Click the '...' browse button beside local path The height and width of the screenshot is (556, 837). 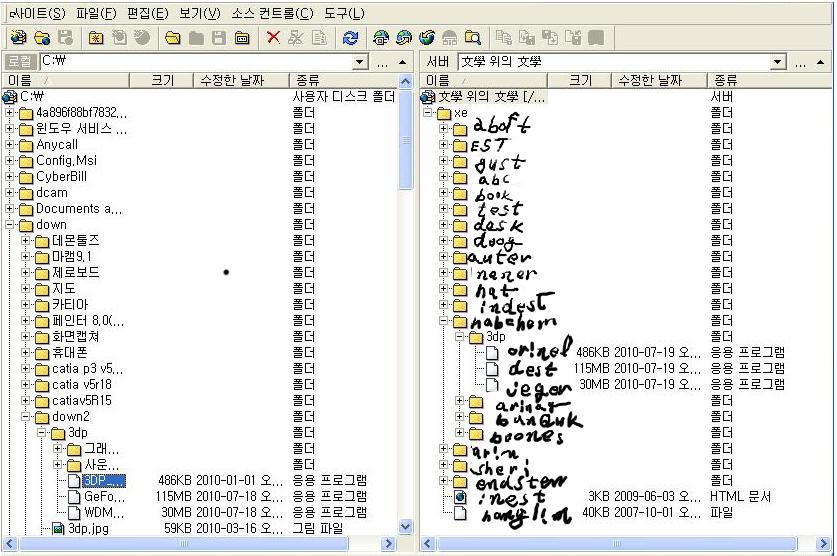383,62
